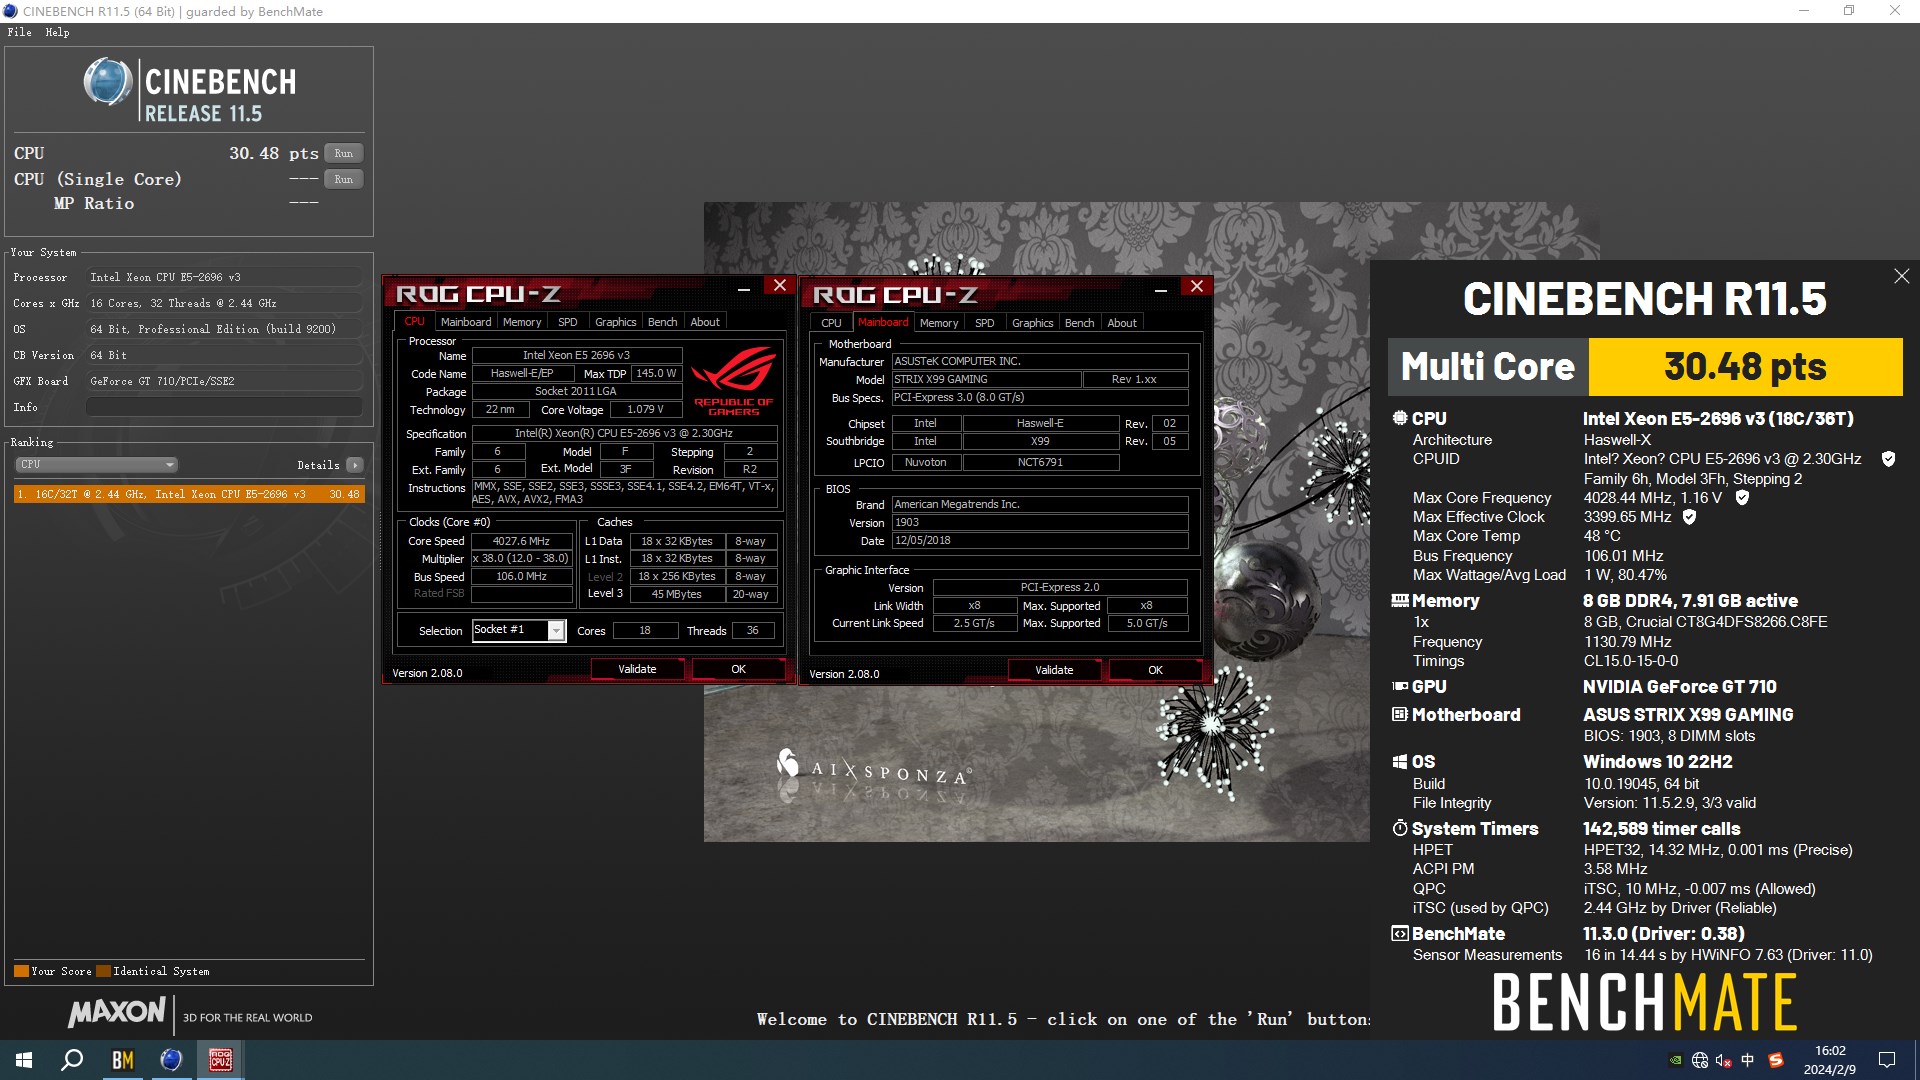This screenshot has width=1920, height=1080.
Task: Click OK in left CPU-Z window
Action: click(738, 669)
